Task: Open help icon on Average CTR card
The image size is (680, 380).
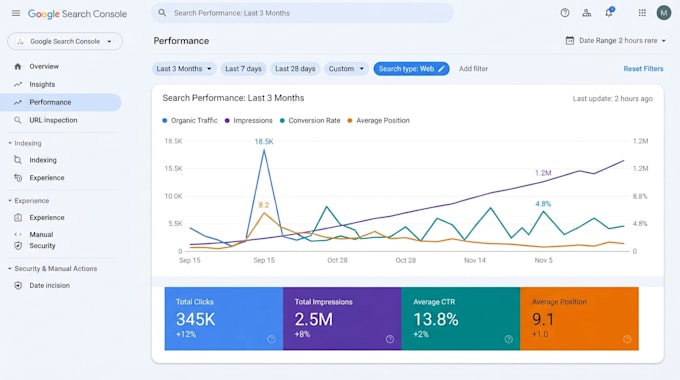Action: click(x=509, y=339)
